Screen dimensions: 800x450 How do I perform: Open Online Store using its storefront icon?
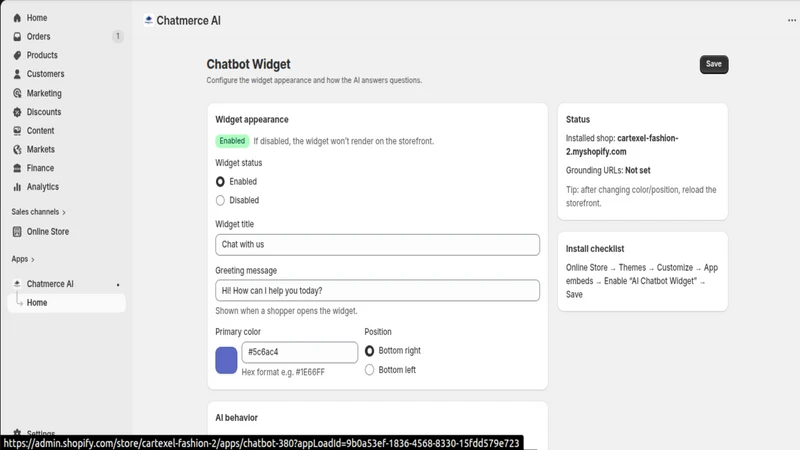[x=17, y=232]
